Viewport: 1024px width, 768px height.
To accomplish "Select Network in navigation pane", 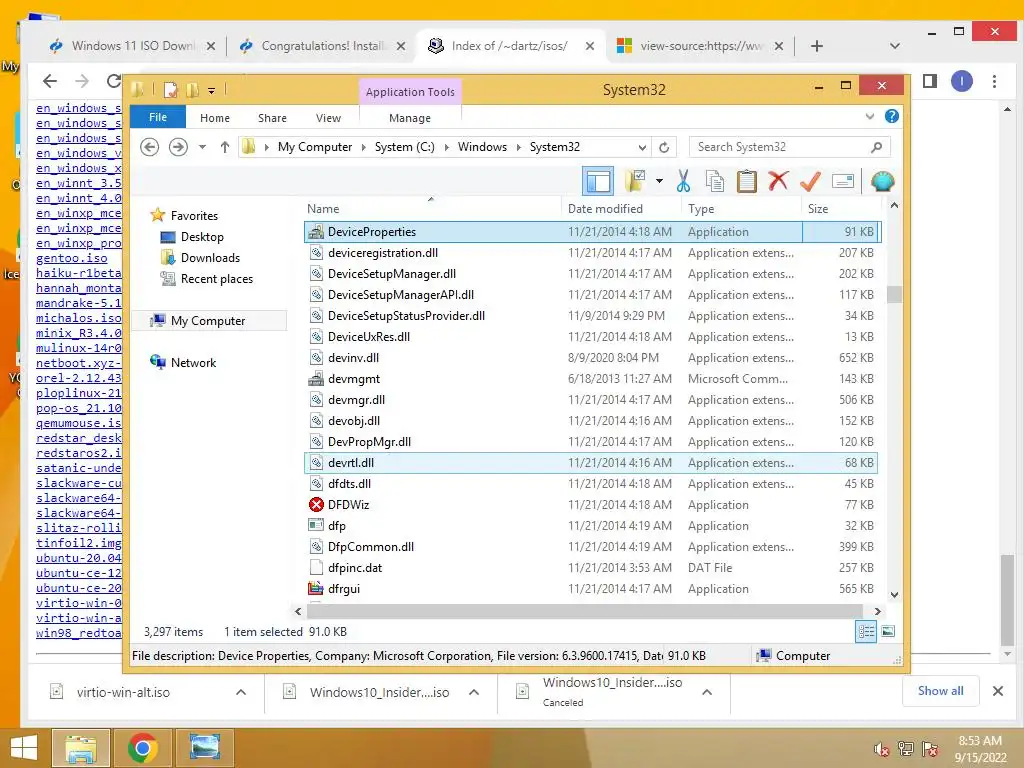I will (193, 362).
